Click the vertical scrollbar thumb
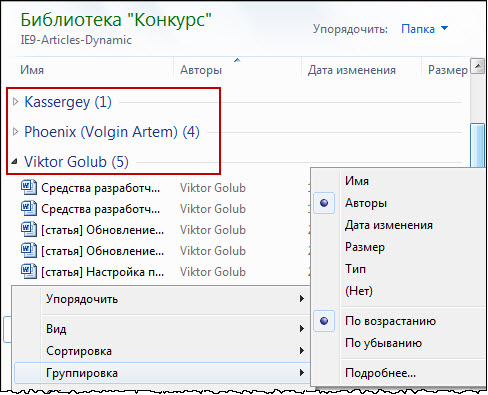The height and width of the screenshot is (395, 488). (478, 145)
